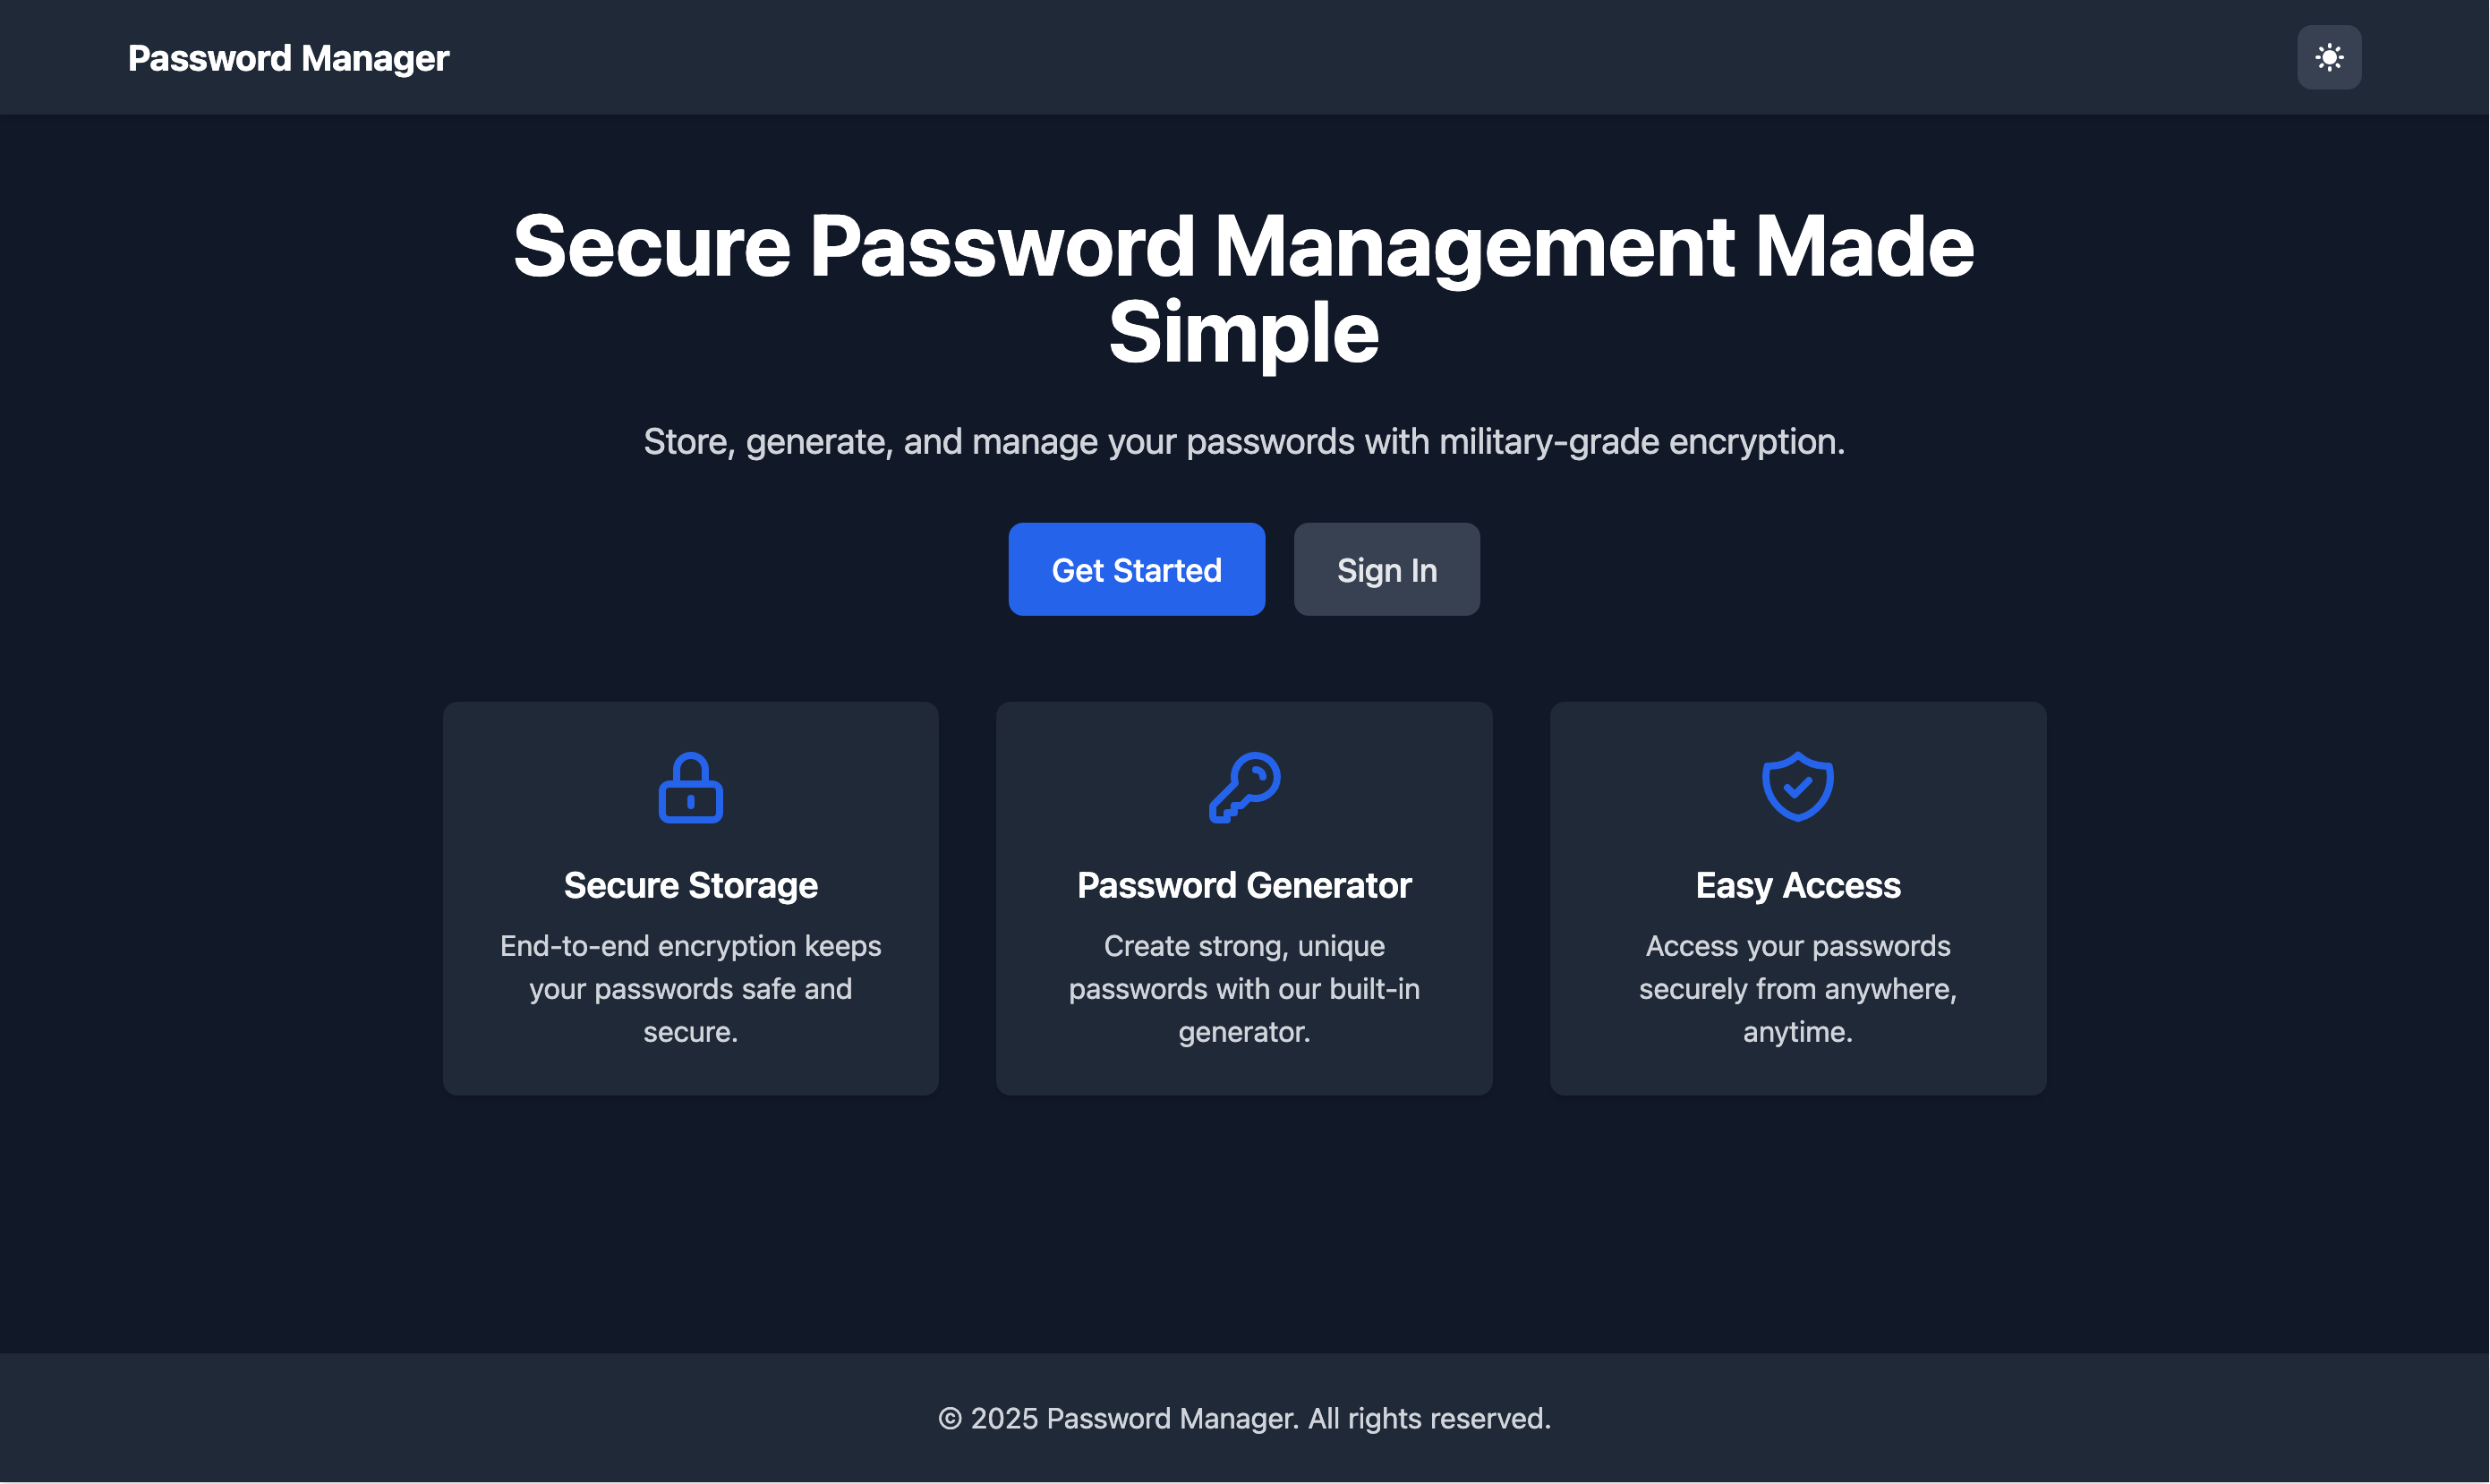Select the Secure Storage card heading
The image size is (2490, 1484).
pyautogui.click(x=691, y=886)
